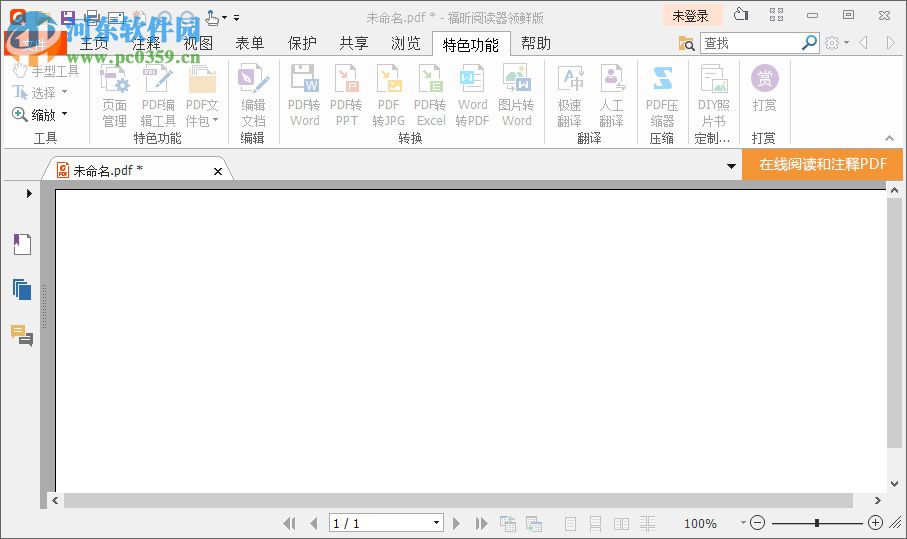Image resolution: width=907 pixels, height=539 pixels.
Task: Switch to continuous facing view
Action: pyautogui.click(x=647, y=523)
